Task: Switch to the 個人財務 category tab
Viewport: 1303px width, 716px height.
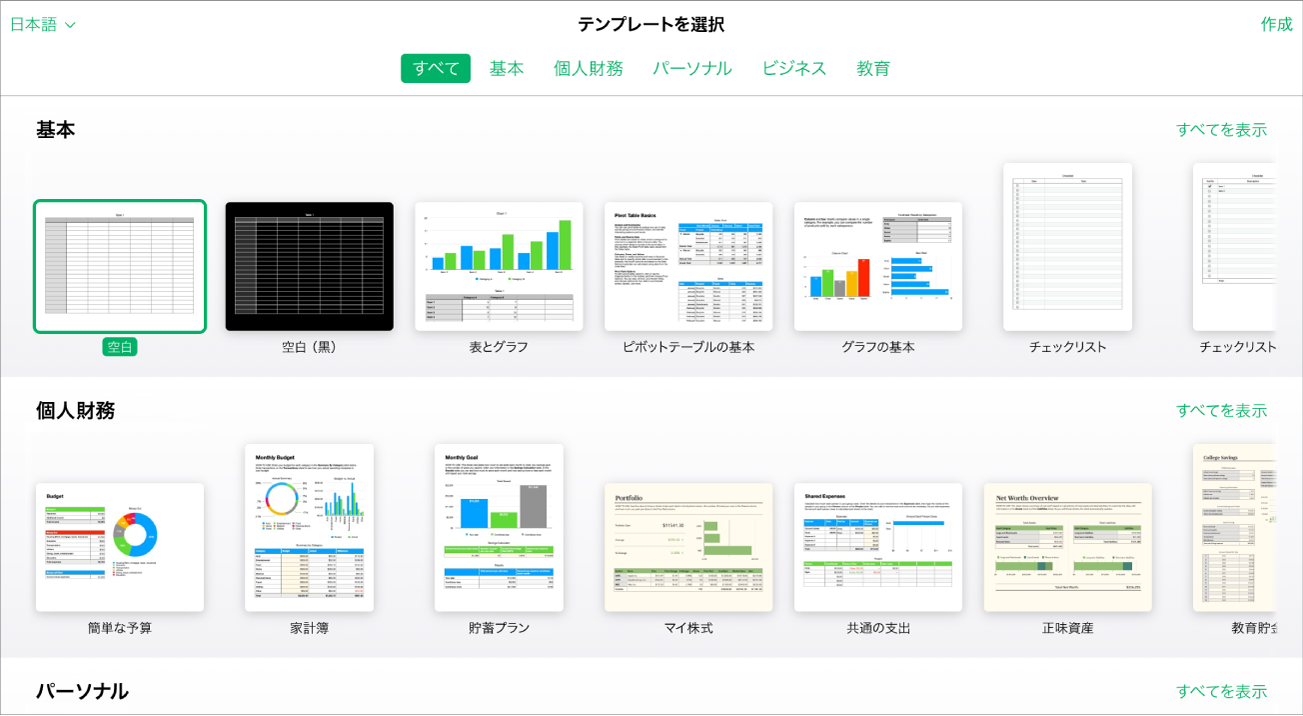Action: tap(588, 68)
